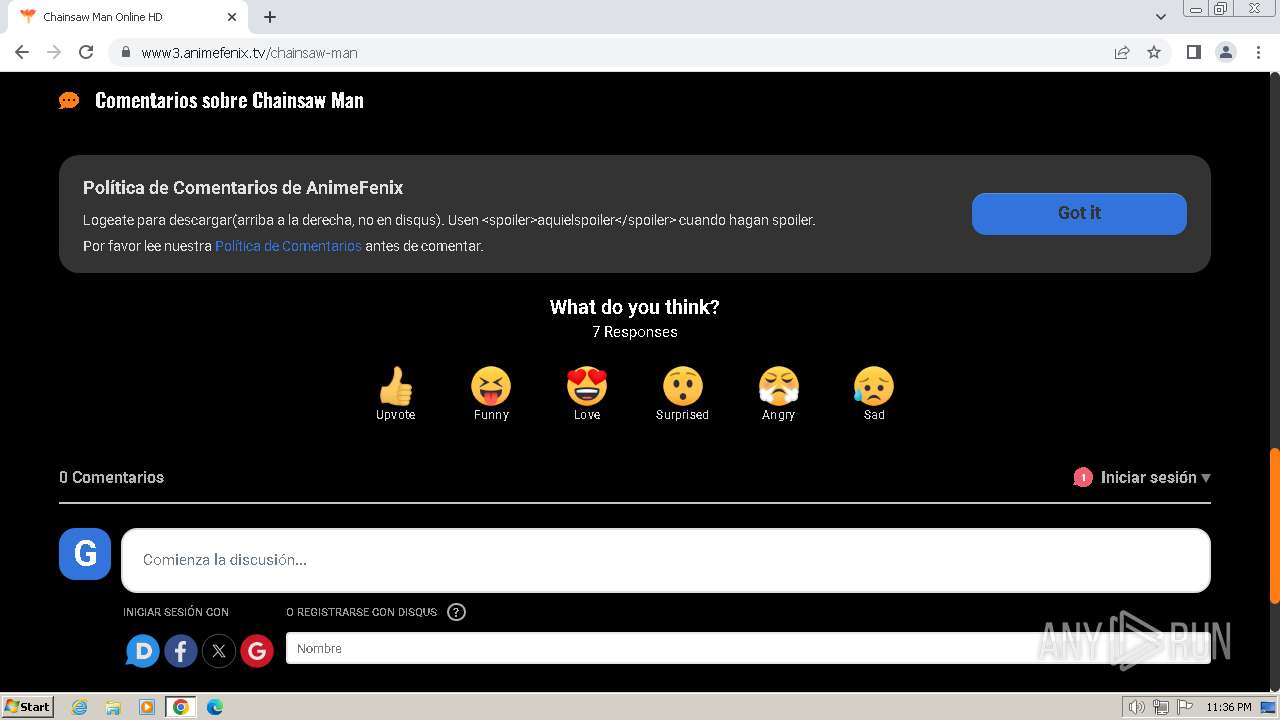Open the Chrome profile avatar
The image size is (1280, 720).
pyautogui.click(x=1226, y=52)
